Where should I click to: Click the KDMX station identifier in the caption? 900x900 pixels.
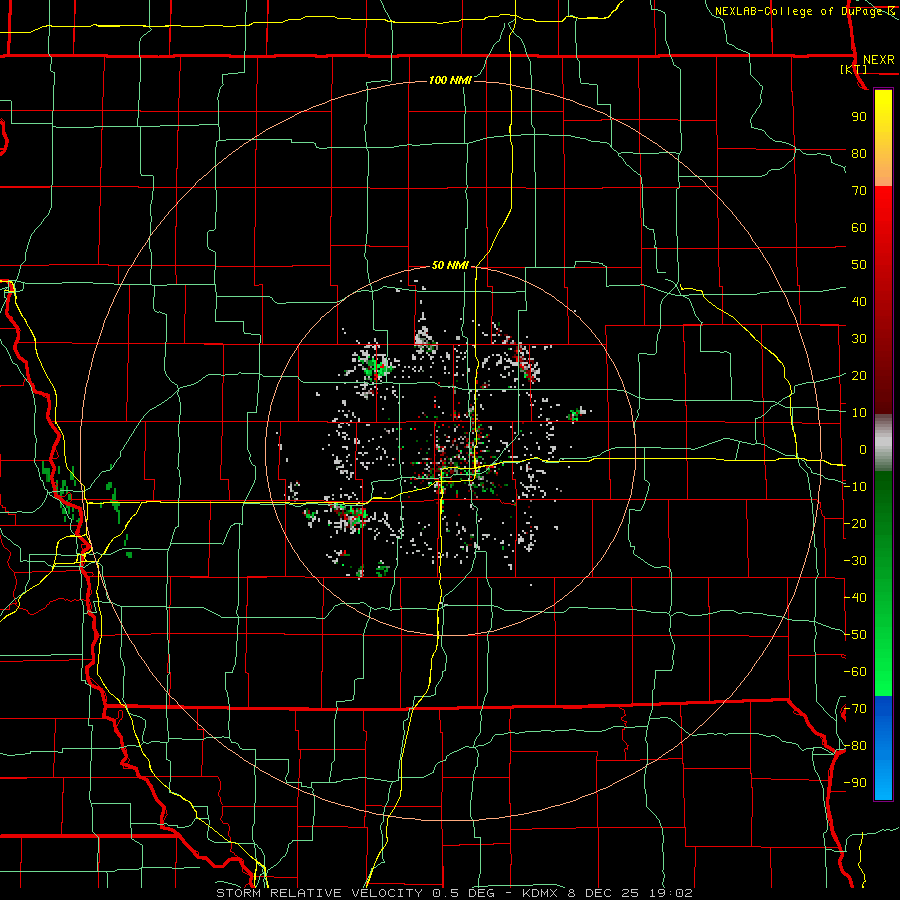point(540,893)
